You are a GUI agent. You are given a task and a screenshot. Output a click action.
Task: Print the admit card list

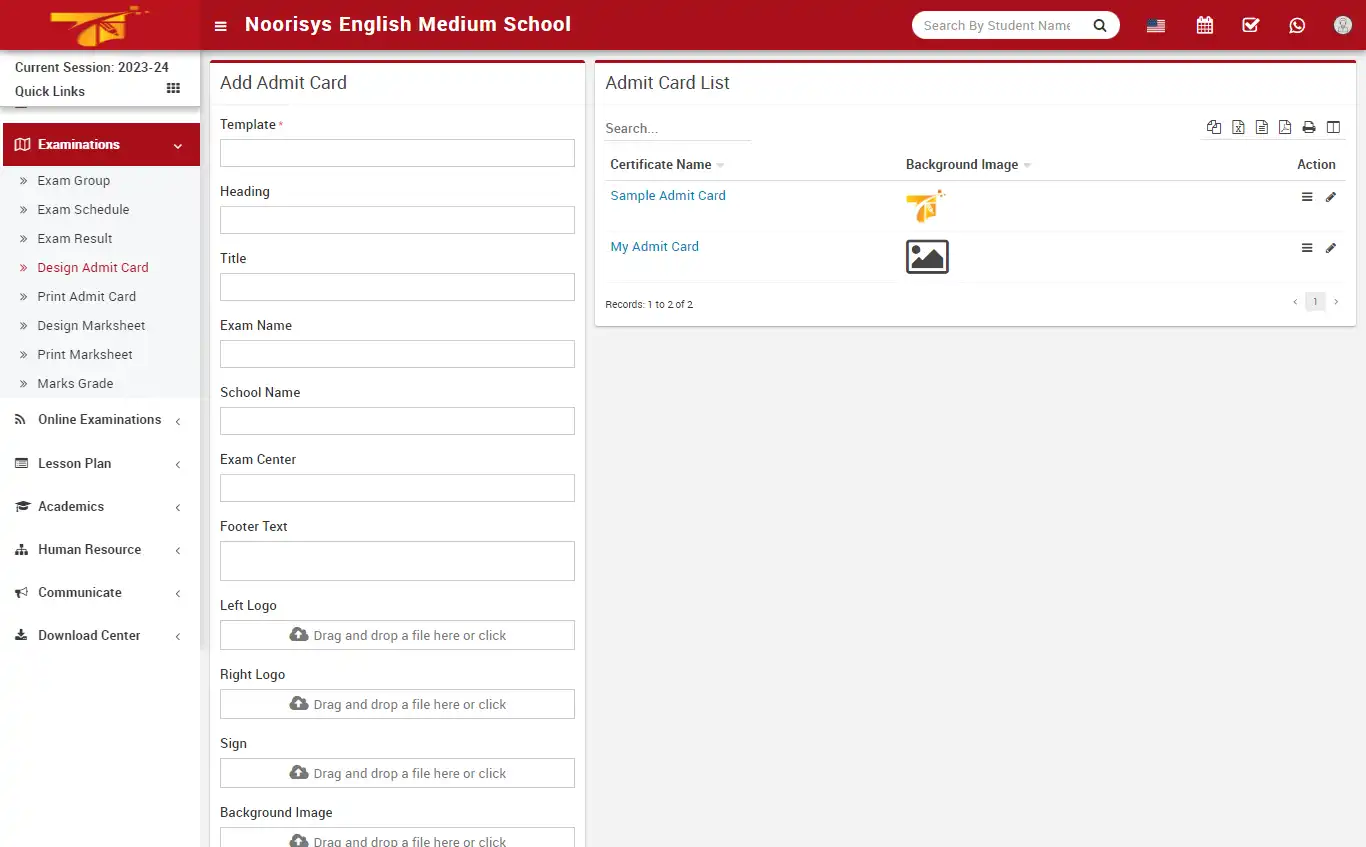[x=1309, y=127]
